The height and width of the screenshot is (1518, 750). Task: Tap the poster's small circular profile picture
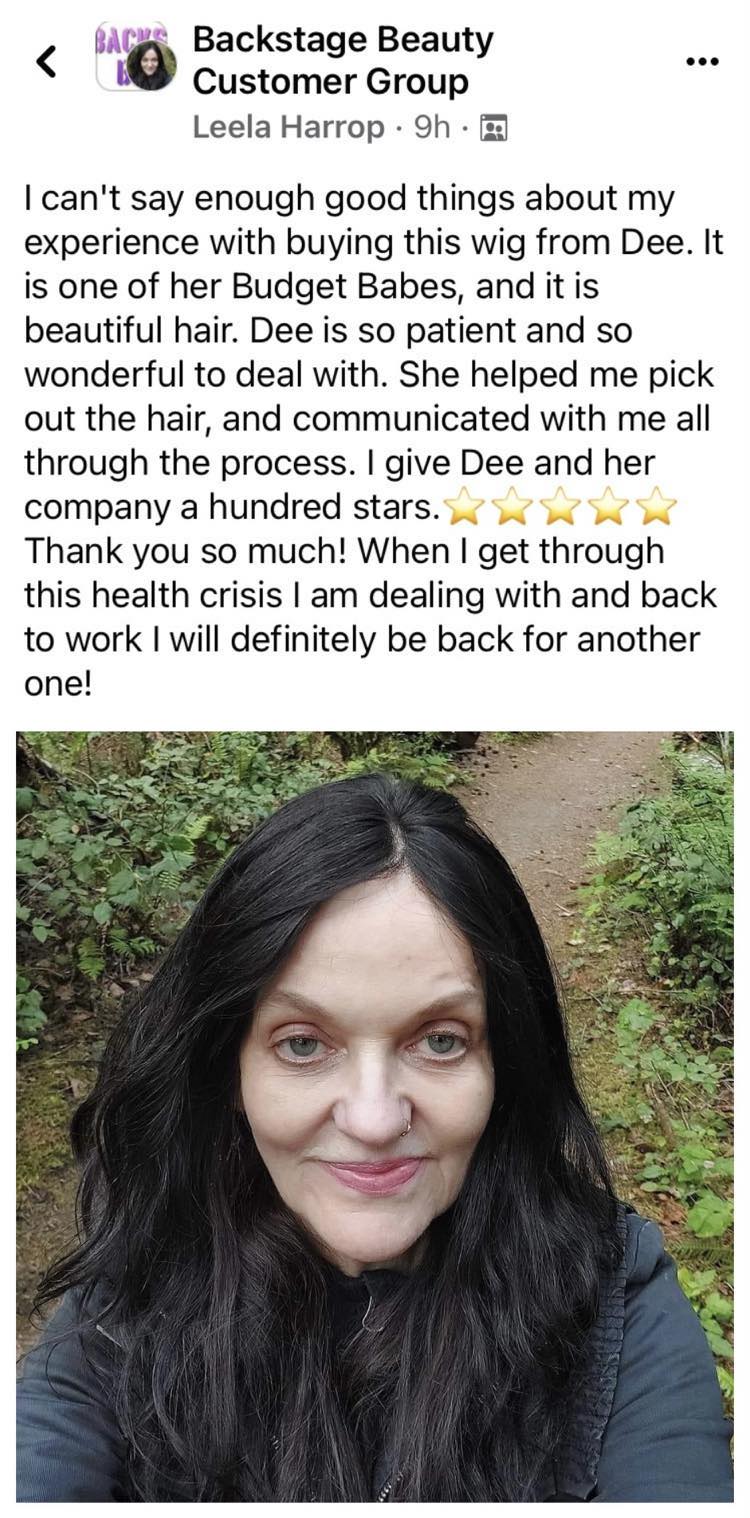point(152,67)
